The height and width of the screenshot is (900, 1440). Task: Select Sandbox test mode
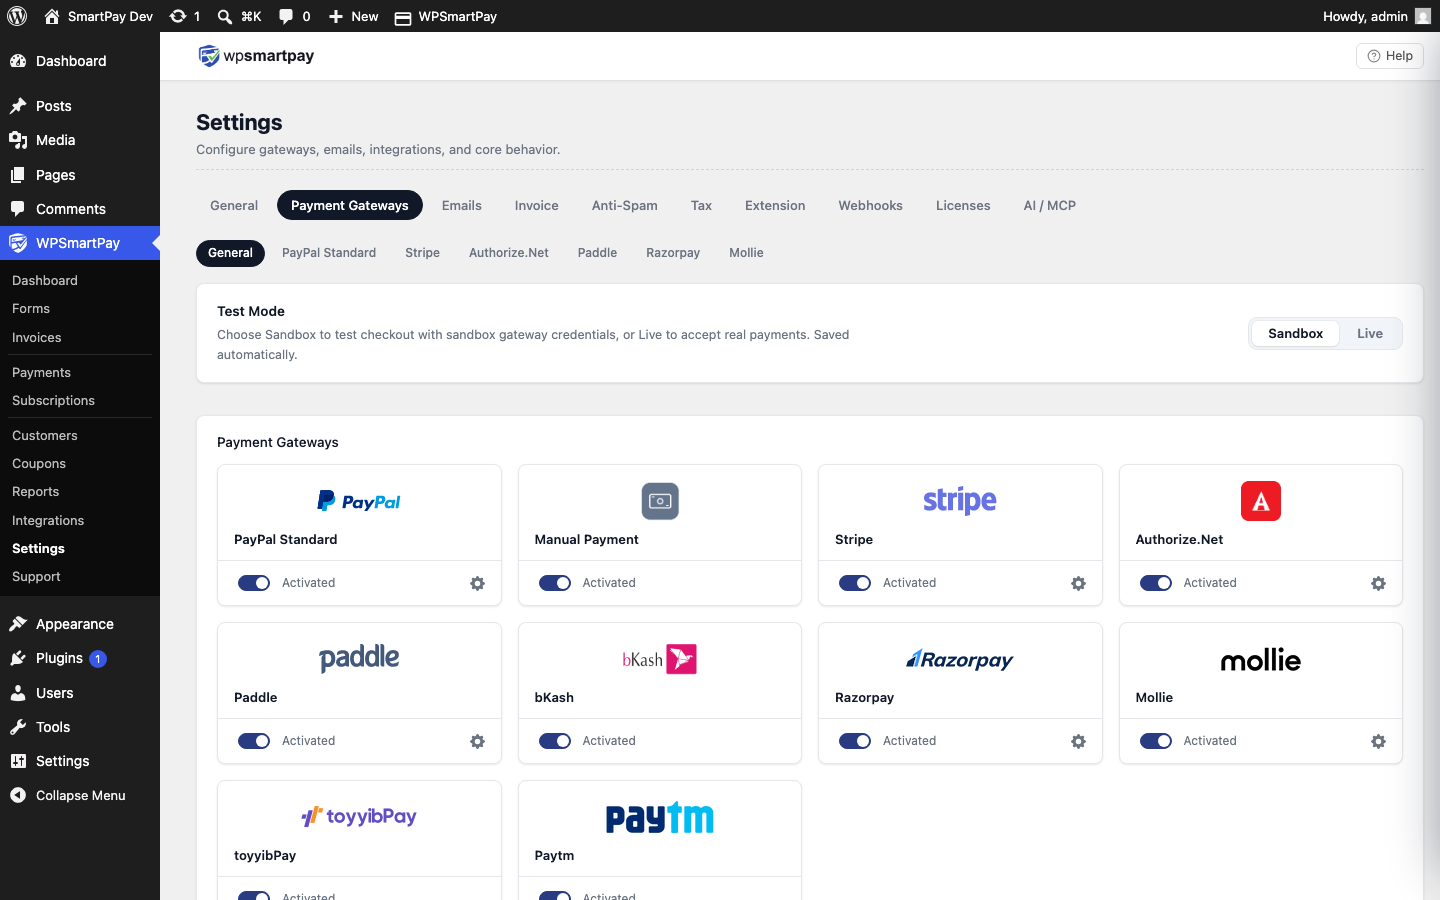pos(1295,333)
